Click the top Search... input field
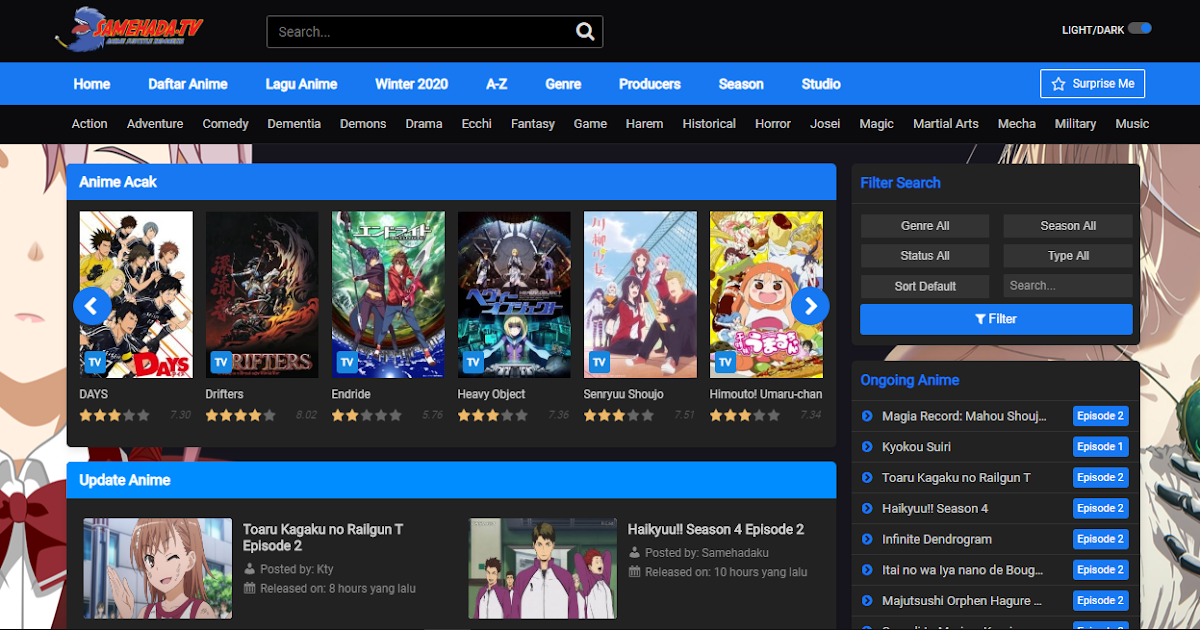 pyautogui.click(x=420, y=32)
